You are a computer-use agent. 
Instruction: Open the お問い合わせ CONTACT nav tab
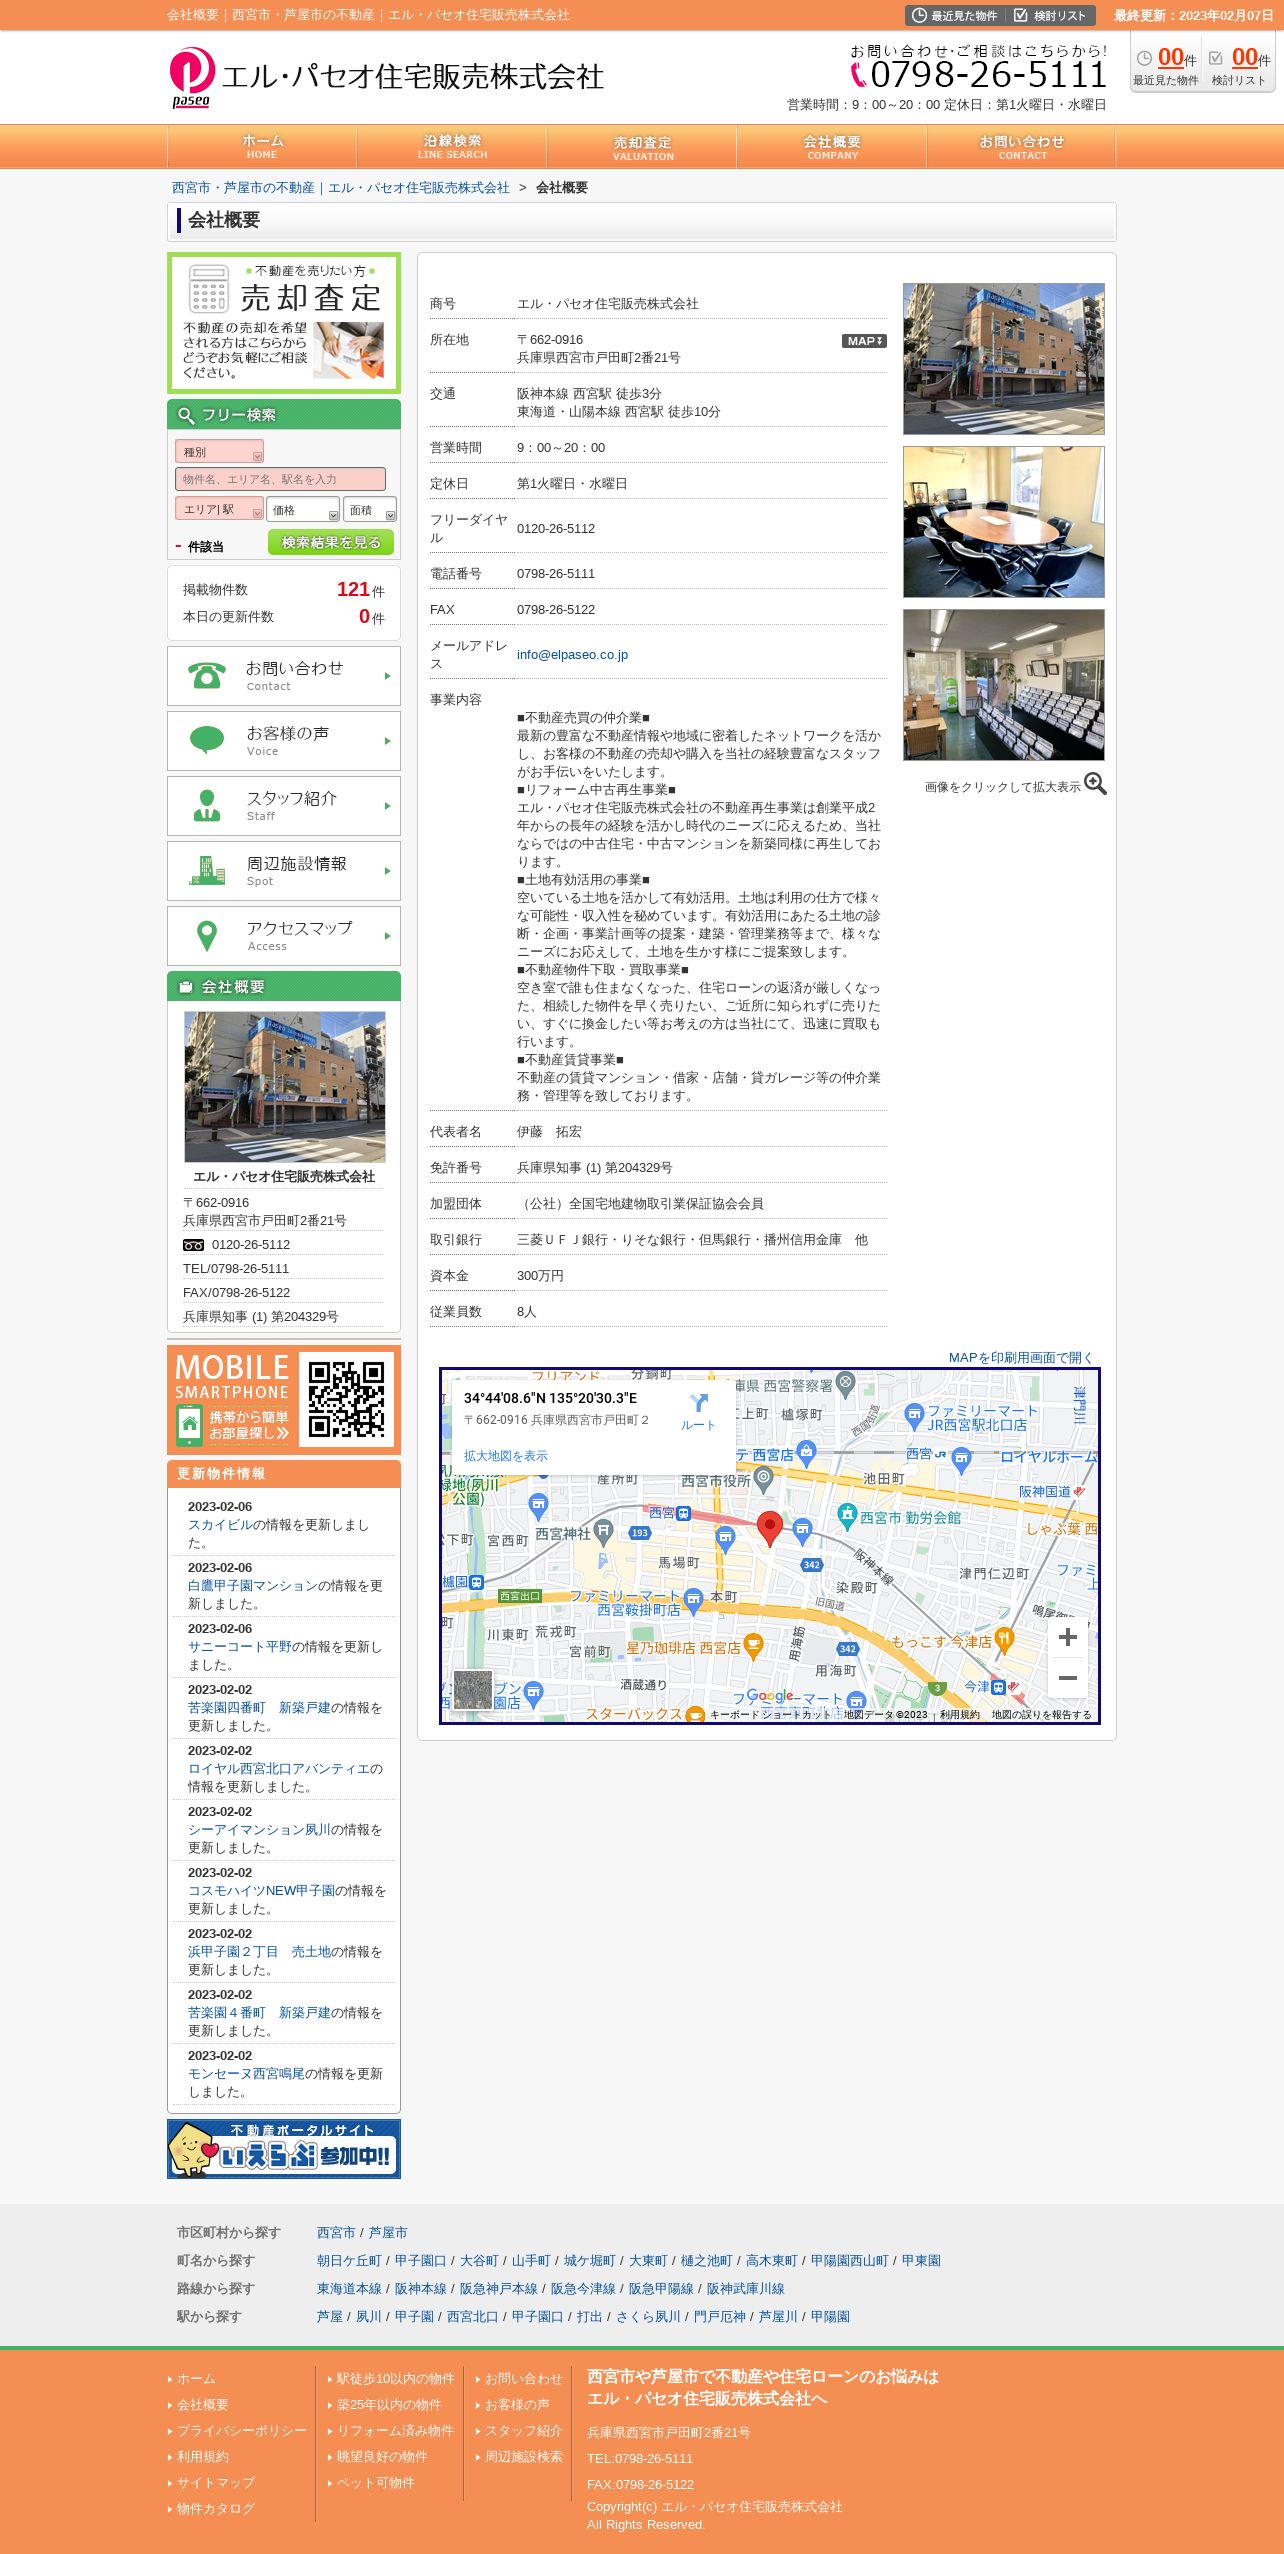1022,146
